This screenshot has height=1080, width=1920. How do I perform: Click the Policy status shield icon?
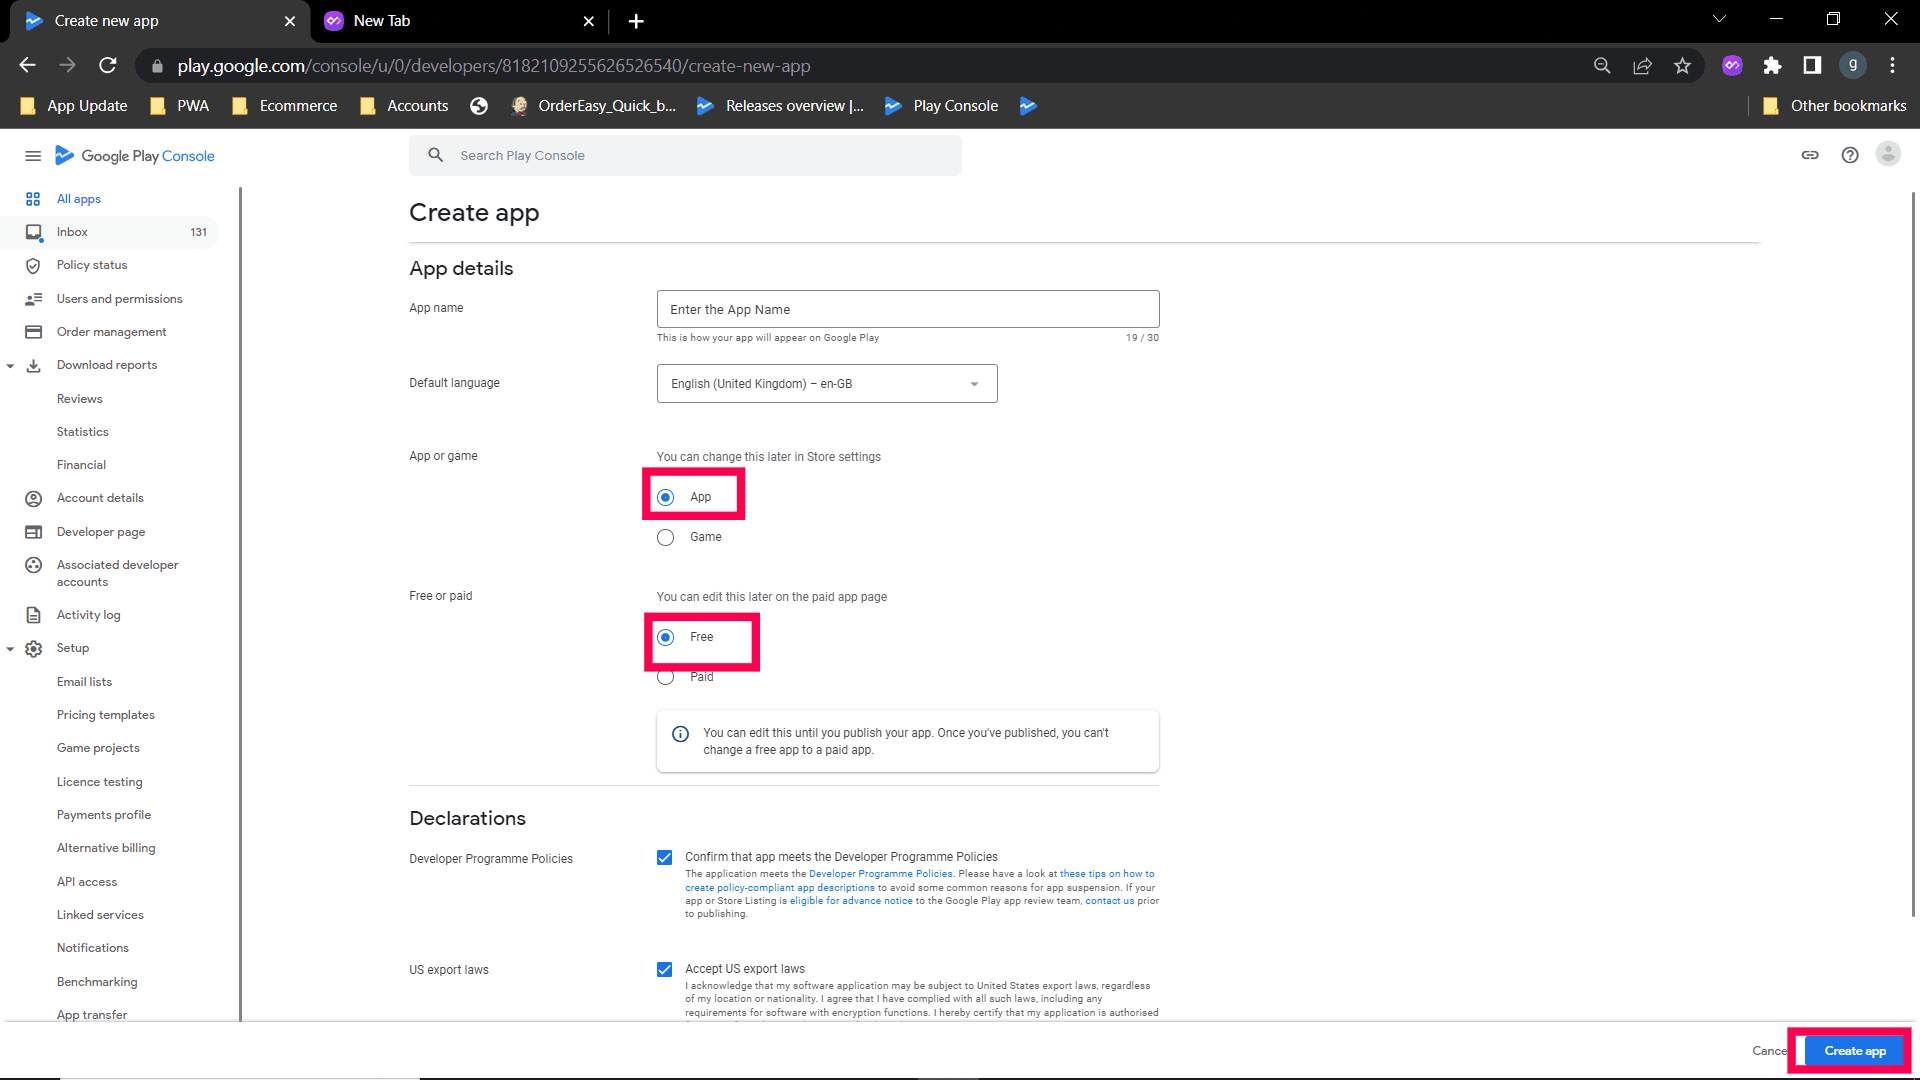tap(33, 266)
